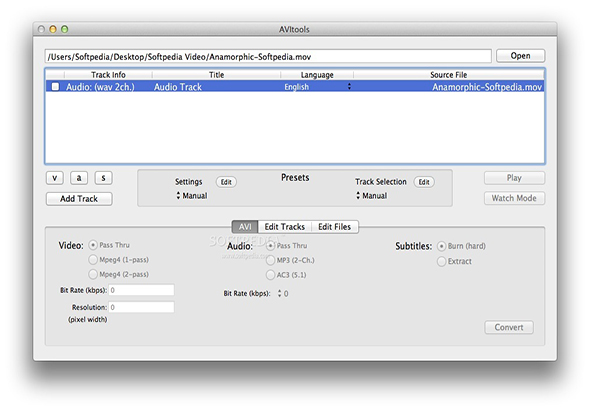Click the Resolution pixel width field
The image size is (590, 411).
(x=141, y=307)
